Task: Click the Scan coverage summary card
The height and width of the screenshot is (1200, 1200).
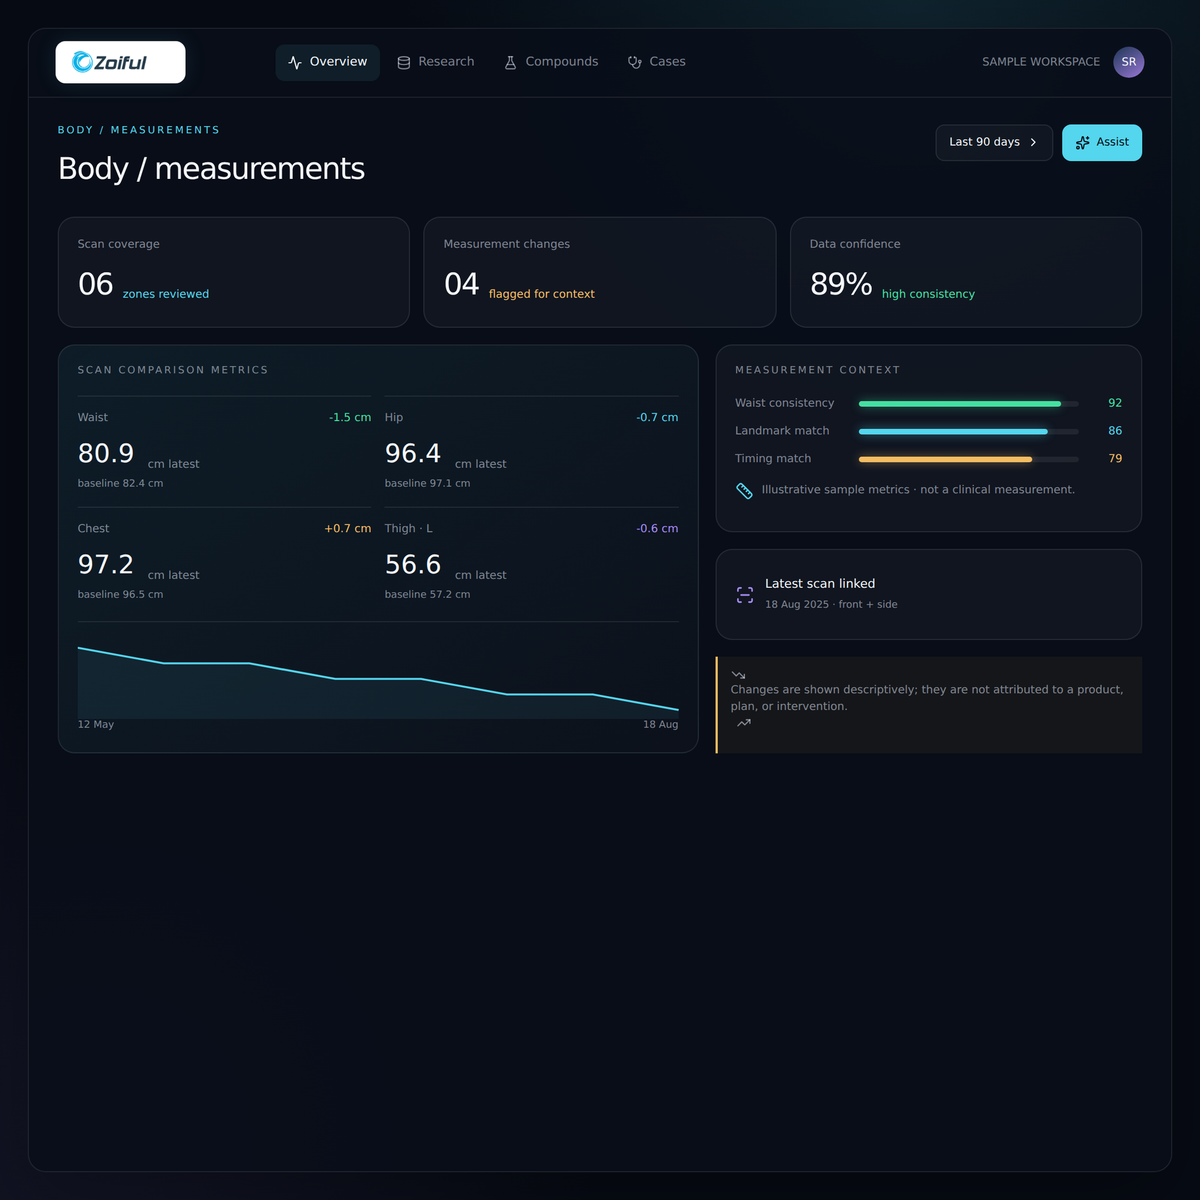Action: 234,272
